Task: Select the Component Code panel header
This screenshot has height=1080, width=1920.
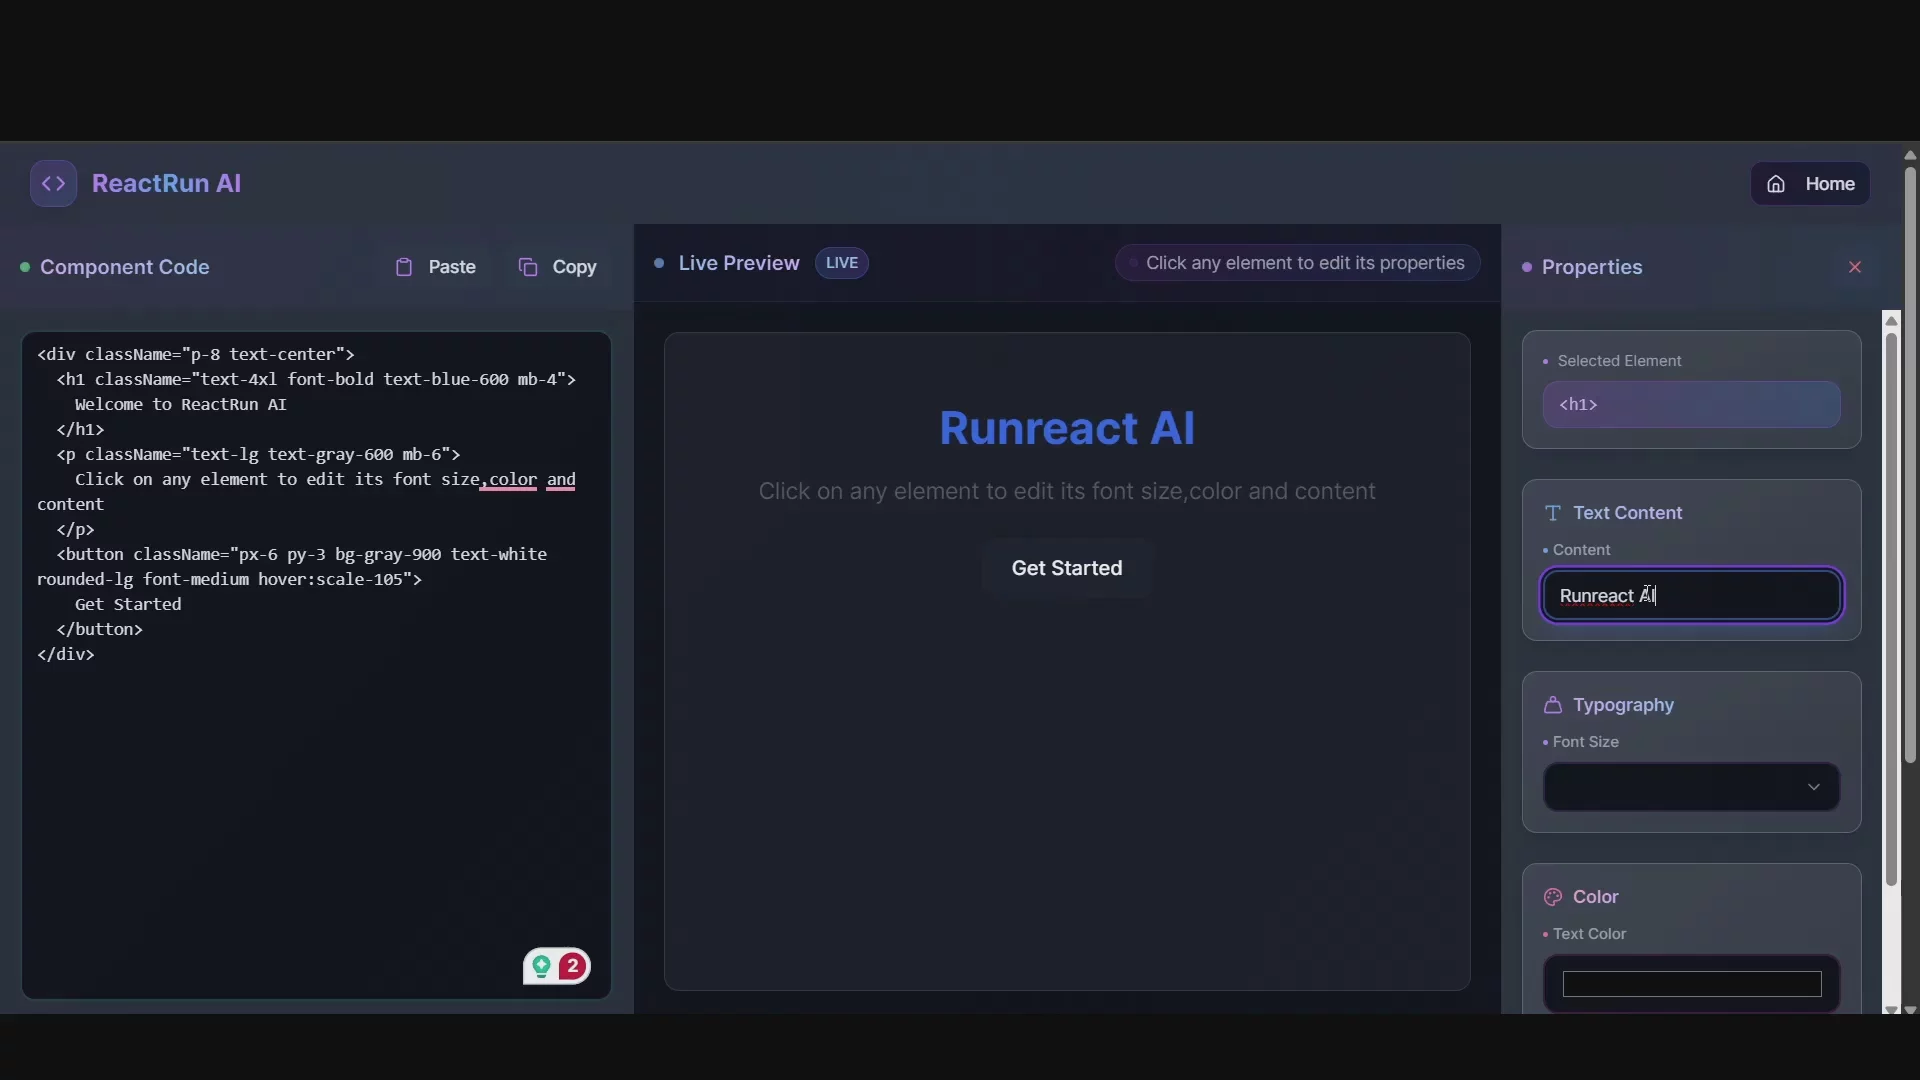Action: pyautogui.click(x=124, y=266)
